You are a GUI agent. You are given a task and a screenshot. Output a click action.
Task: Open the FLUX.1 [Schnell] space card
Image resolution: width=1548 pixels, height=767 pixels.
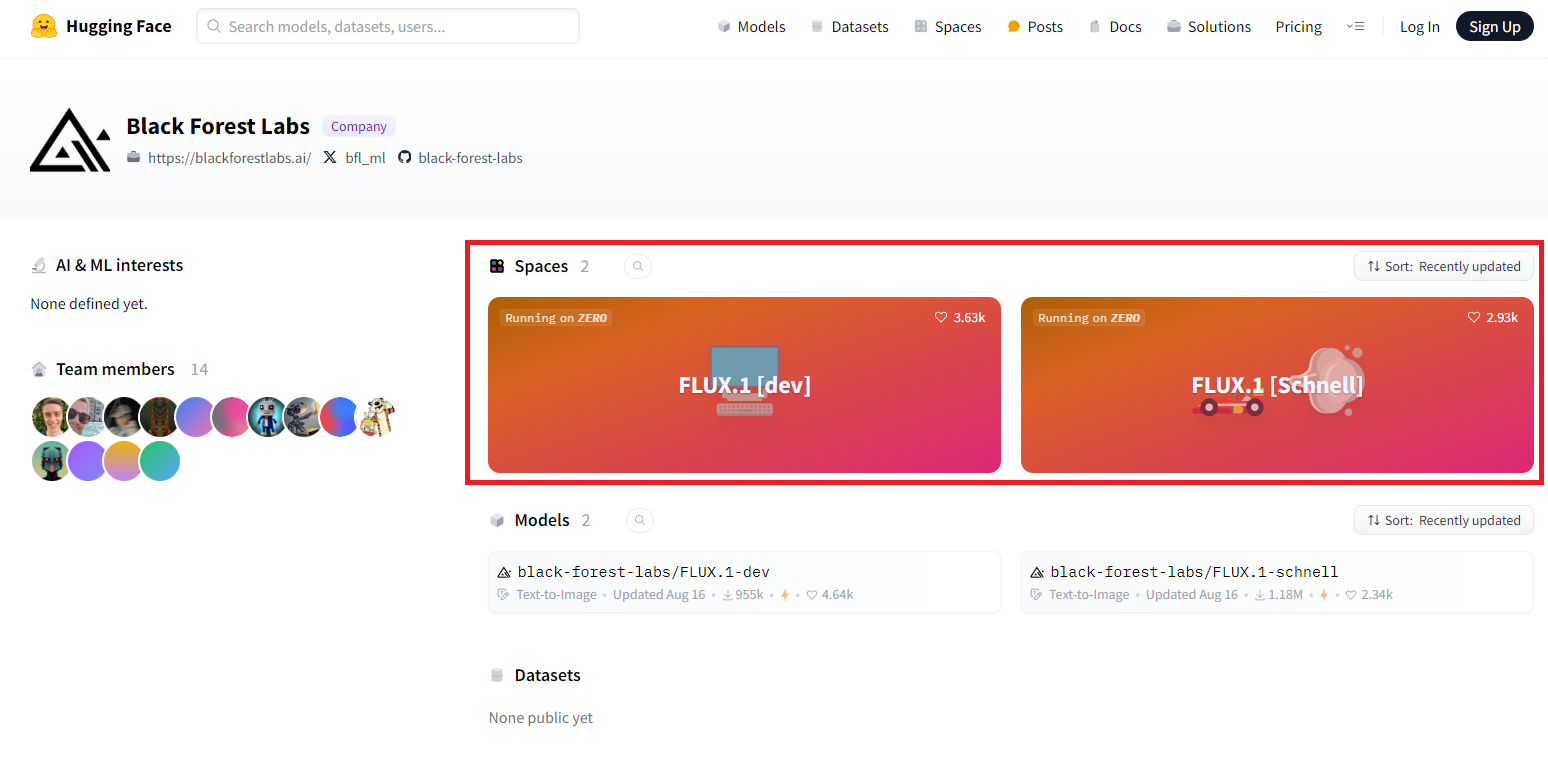click(x=1277, y=385)
